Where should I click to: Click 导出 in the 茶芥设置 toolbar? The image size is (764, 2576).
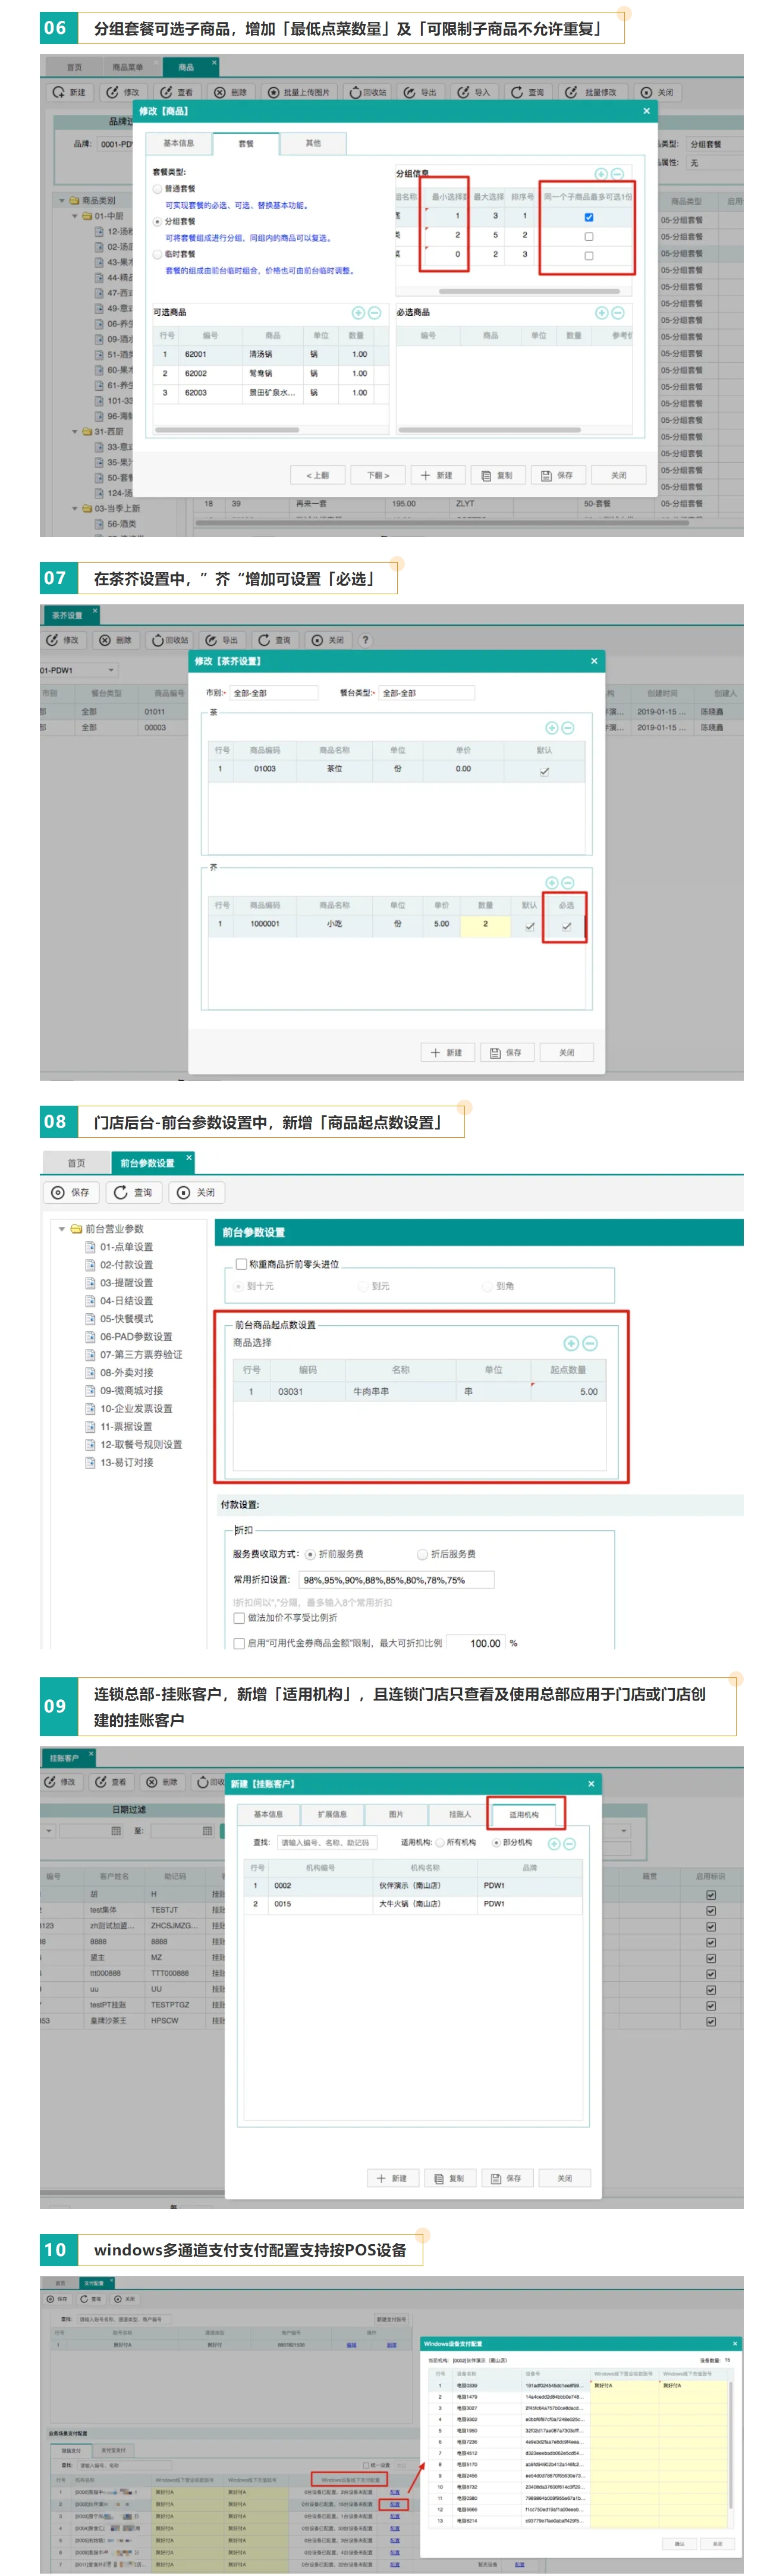[x=222, y=640]
